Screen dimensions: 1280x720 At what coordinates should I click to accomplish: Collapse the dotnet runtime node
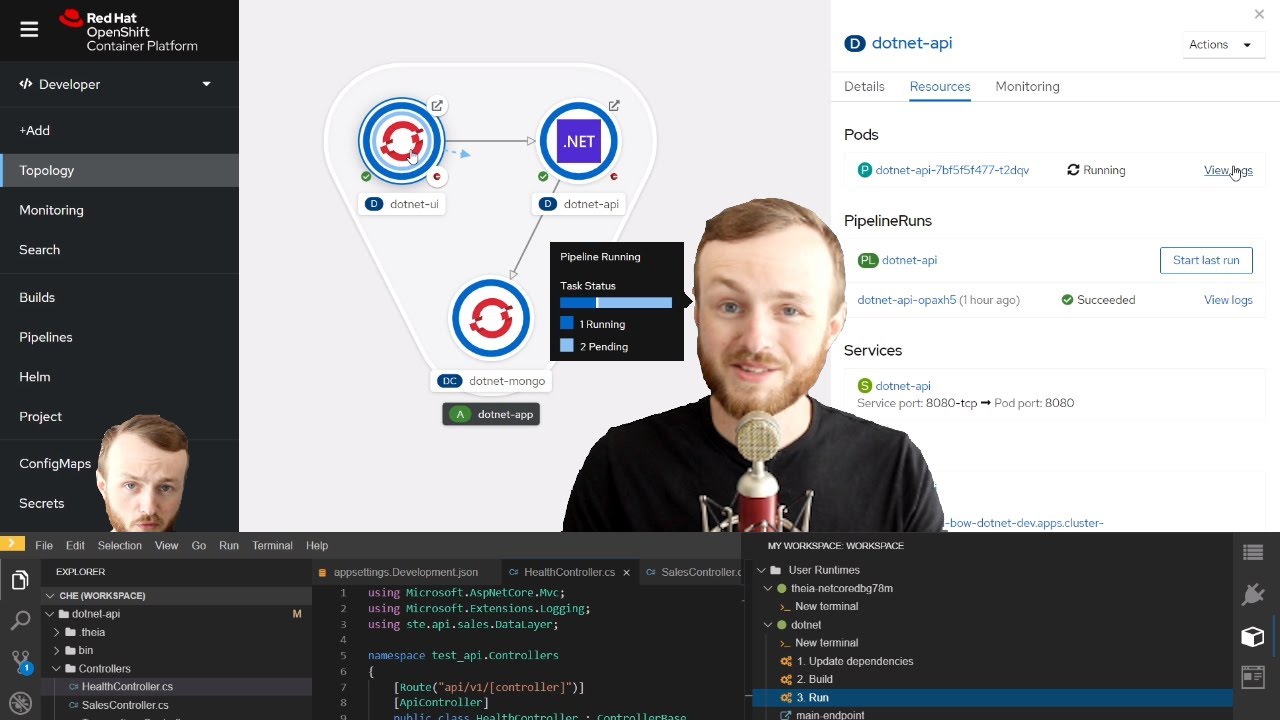click(x=768, y=625)
